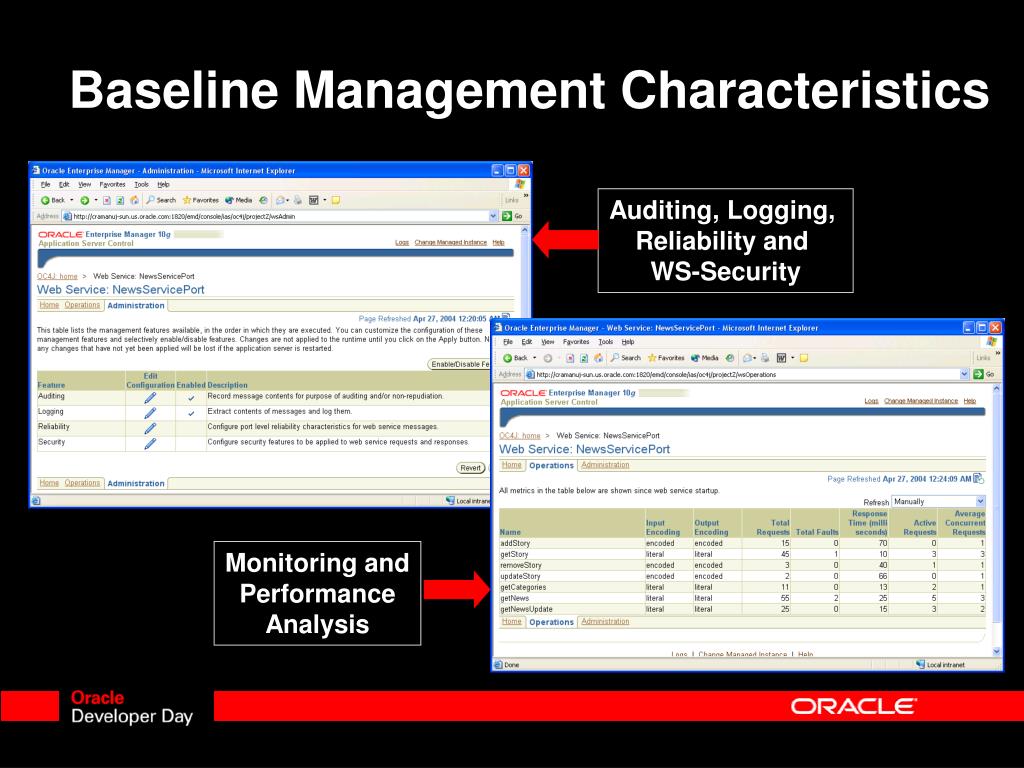
Task: Click Home icon in the Administration window toolbar
Action: 135,200
